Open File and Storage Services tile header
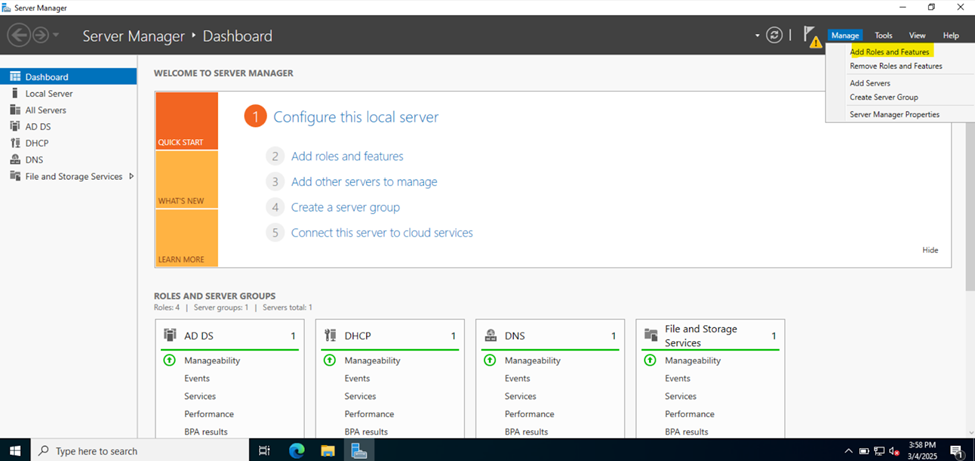The image size is (975, 461). (x=710, y=336)
